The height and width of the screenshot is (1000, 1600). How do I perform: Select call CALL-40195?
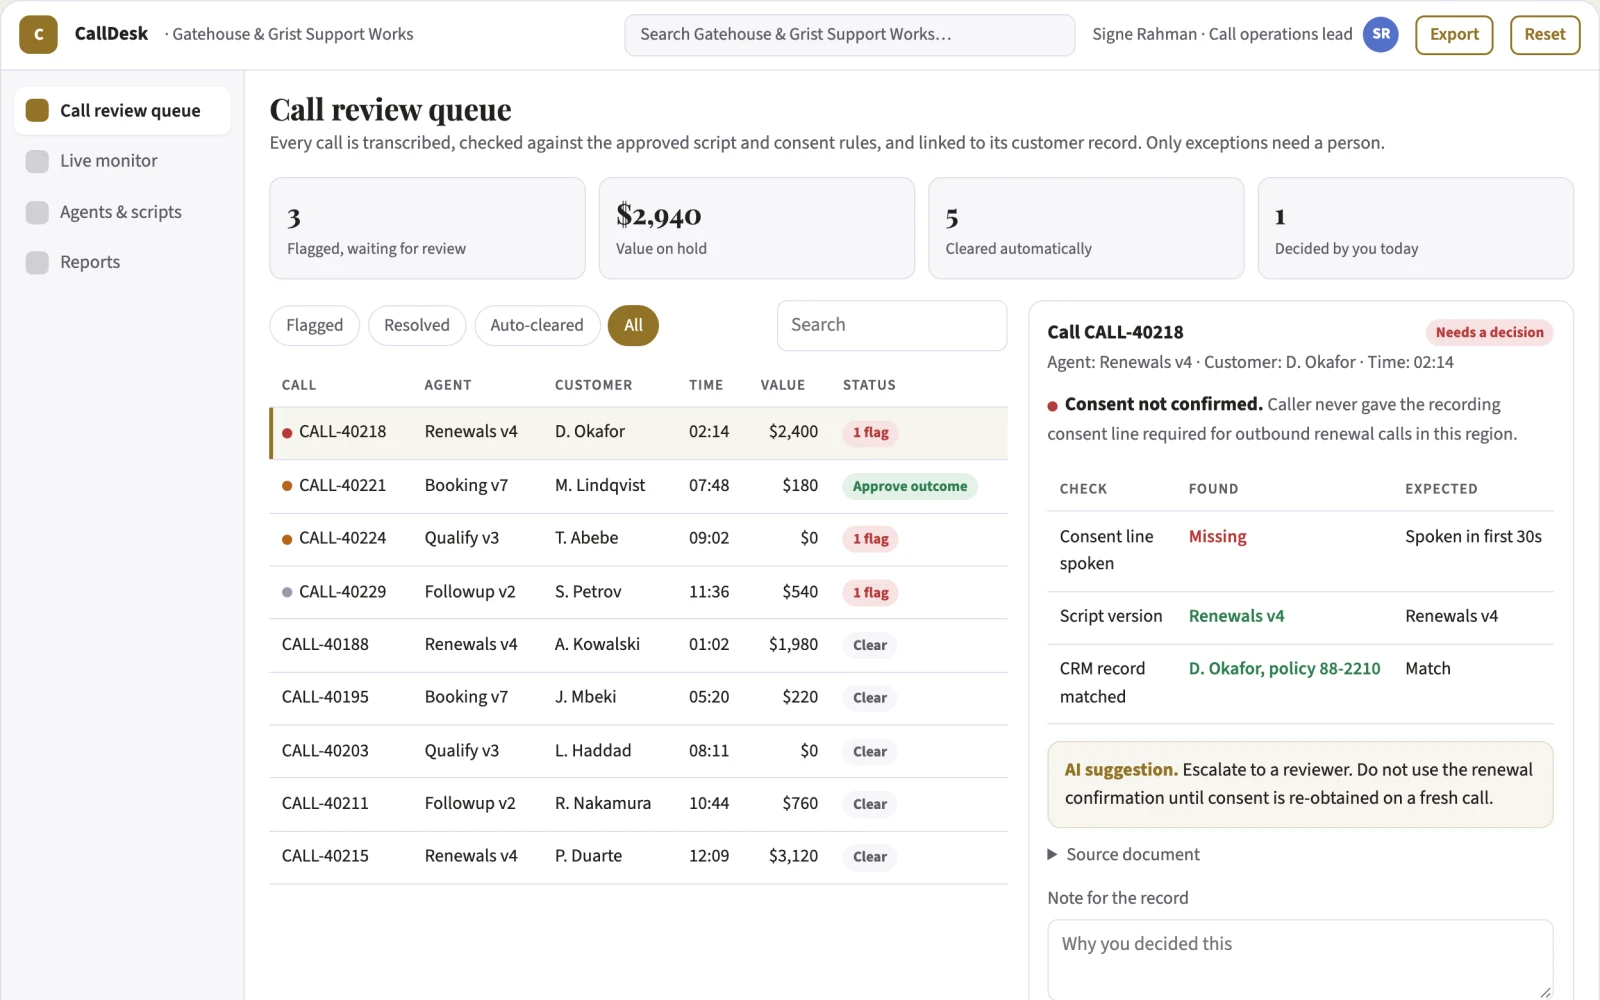638,697
